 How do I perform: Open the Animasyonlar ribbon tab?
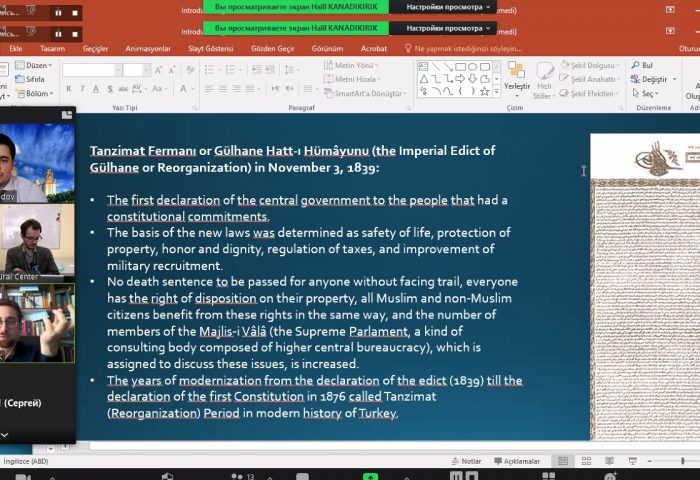pyautogui.click(x=147, y=48)
